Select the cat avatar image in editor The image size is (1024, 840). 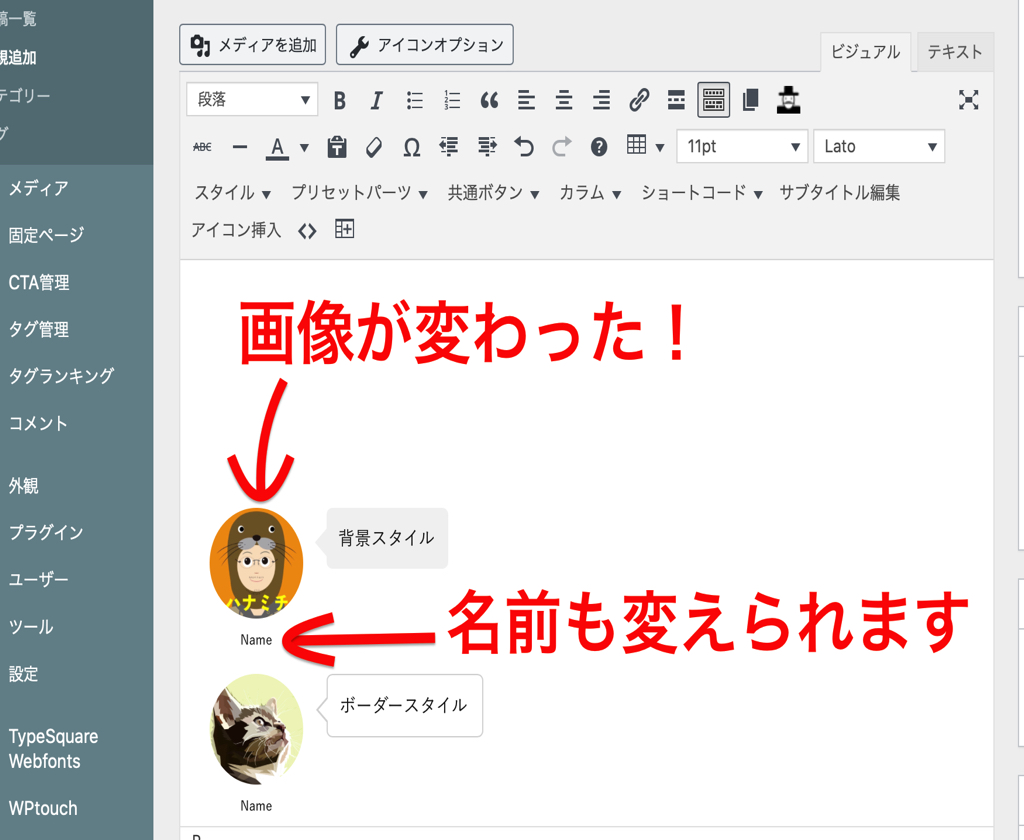(256, 729)
